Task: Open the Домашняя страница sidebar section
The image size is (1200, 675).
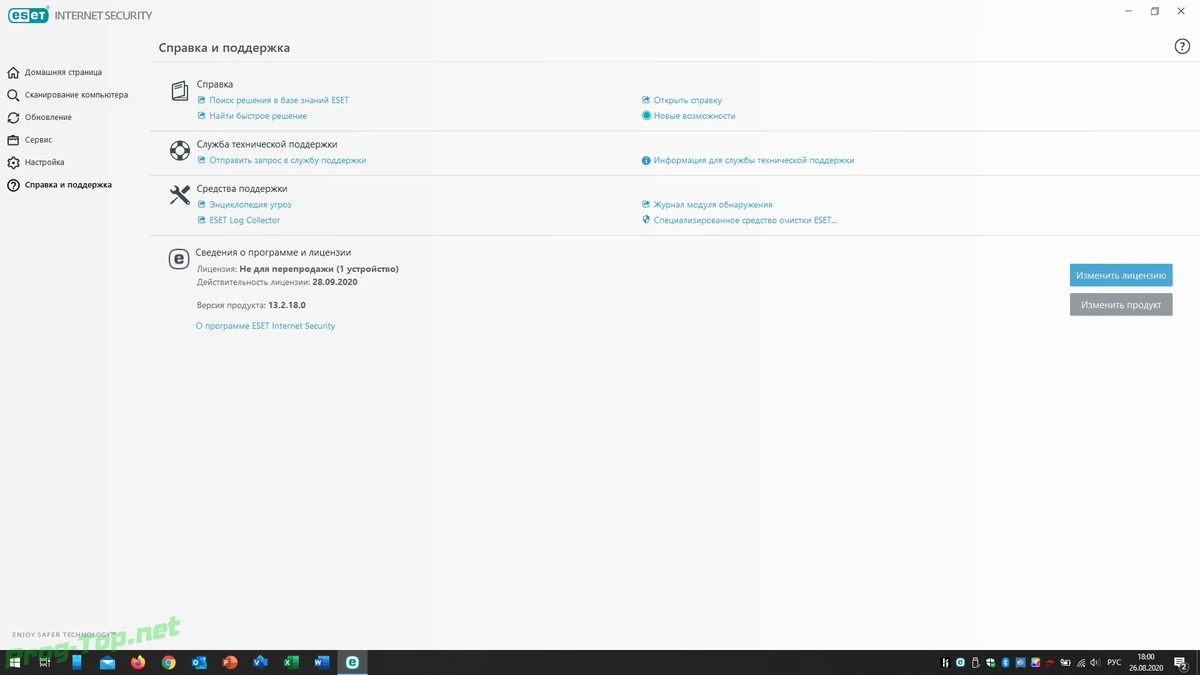Action: 64,72
